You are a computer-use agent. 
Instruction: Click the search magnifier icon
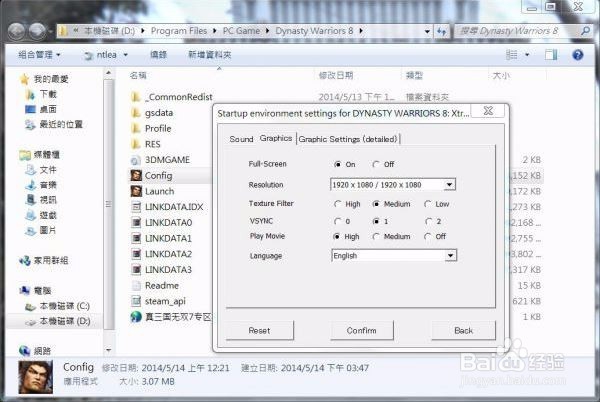click(585, 31)
